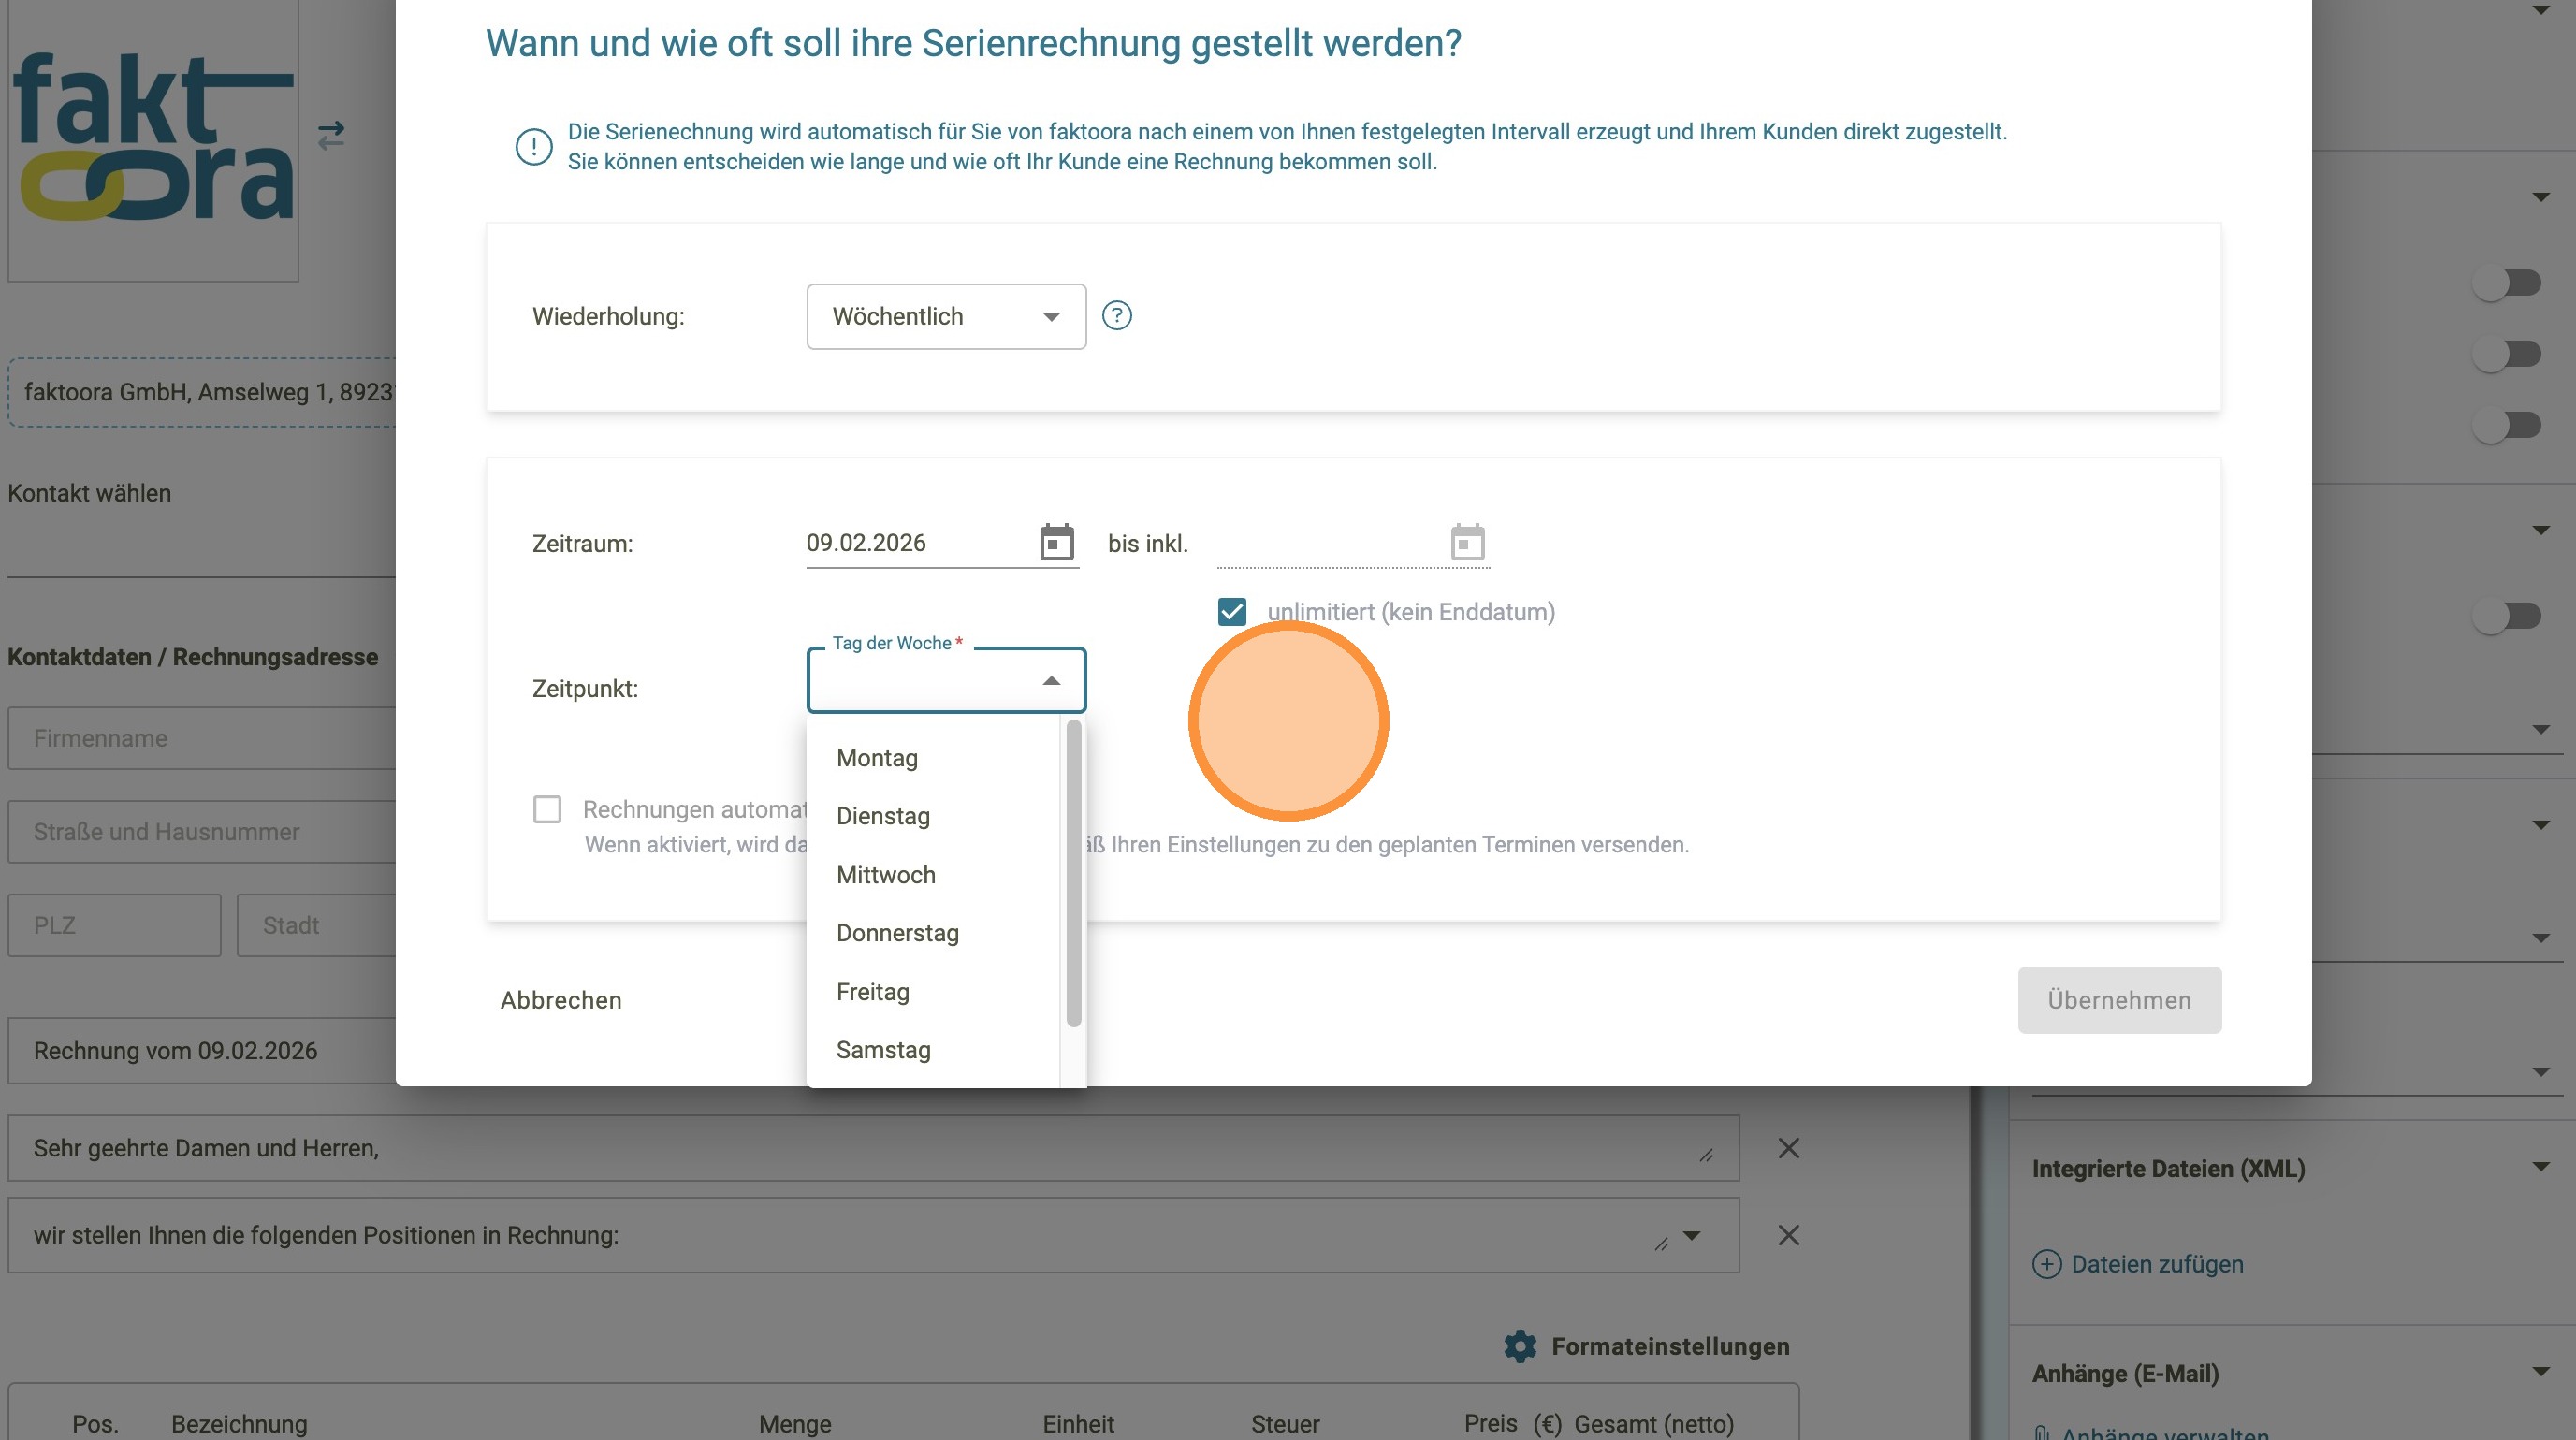The image size is (2576, 1440).
Task: Choose Freitag in the weekday list
Action: tap(873, 992)
